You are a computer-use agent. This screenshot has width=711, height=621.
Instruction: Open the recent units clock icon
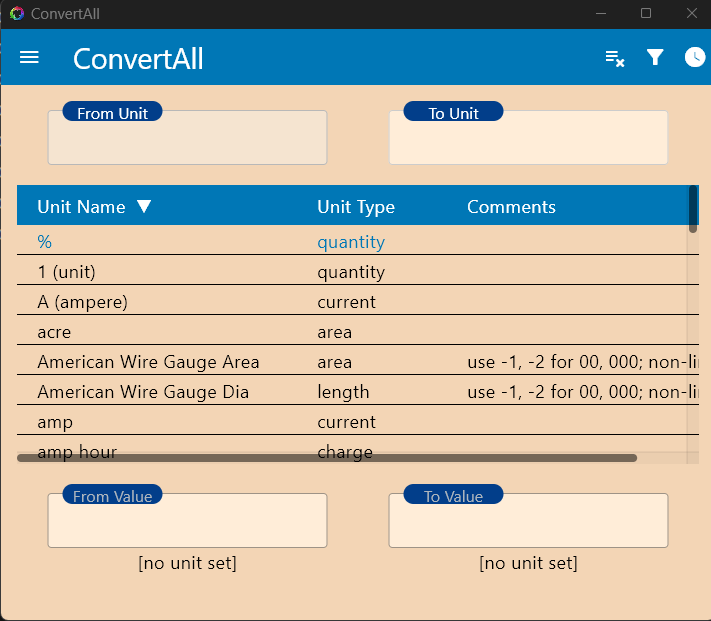tap(695, 58)
